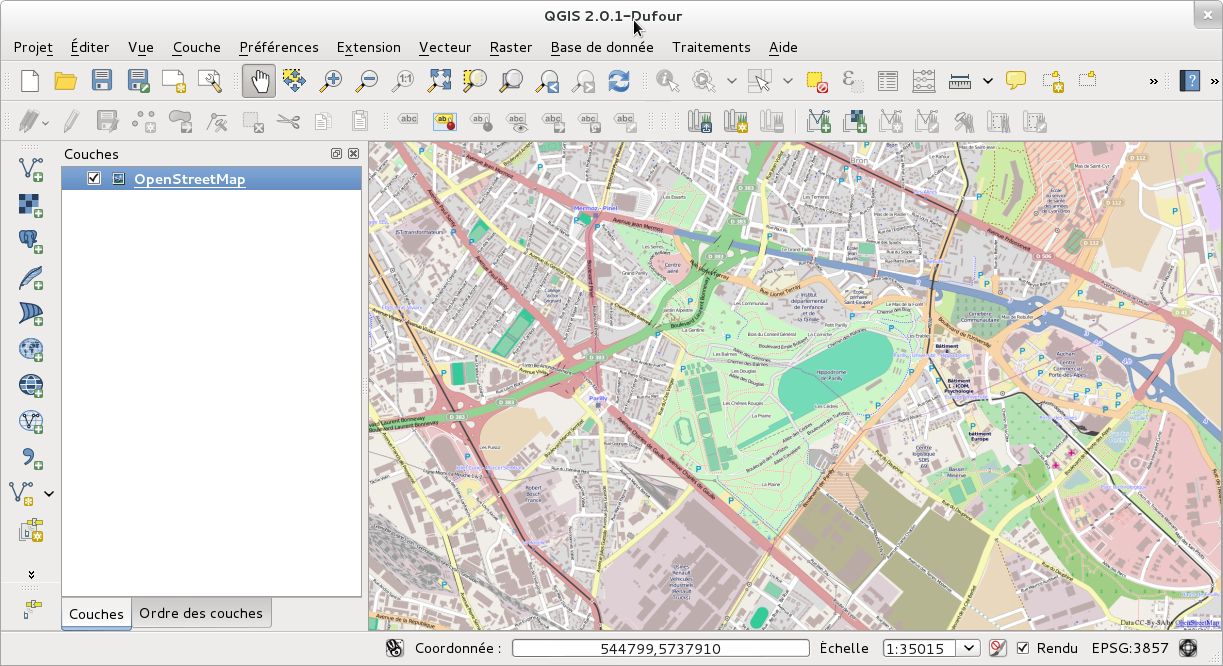Click the Coordonnée value input field
Image resolution: width=1223 pixels, height=666 pixels.
tap(660, 648)
